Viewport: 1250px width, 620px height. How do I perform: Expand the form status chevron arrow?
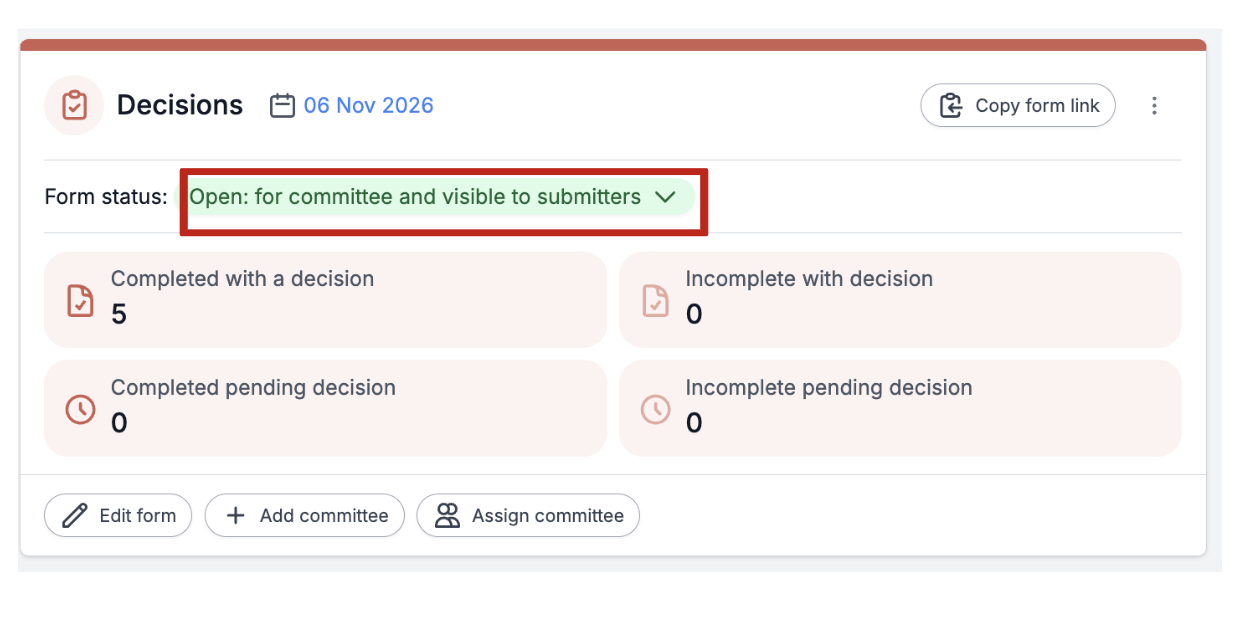click(x=666, y=197)
